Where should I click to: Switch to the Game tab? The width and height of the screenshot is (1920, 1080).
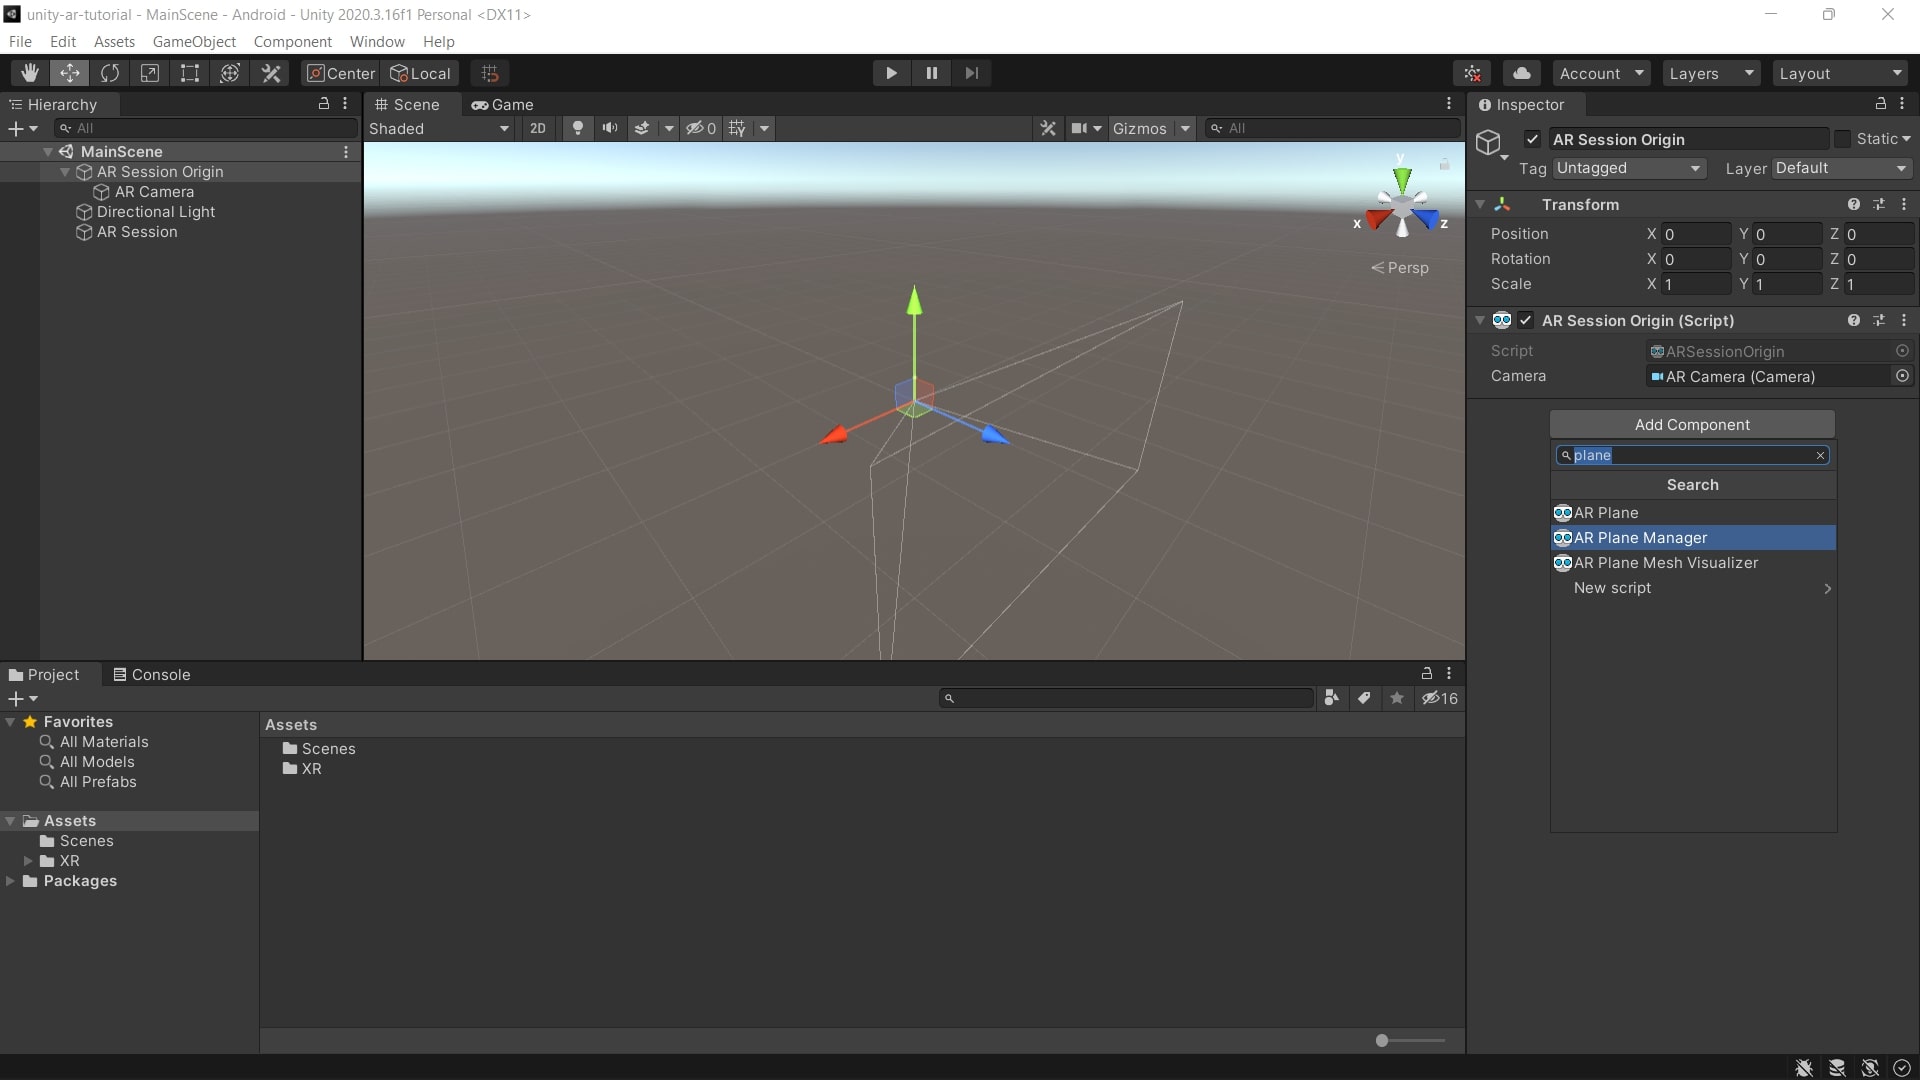coord(503,104)
